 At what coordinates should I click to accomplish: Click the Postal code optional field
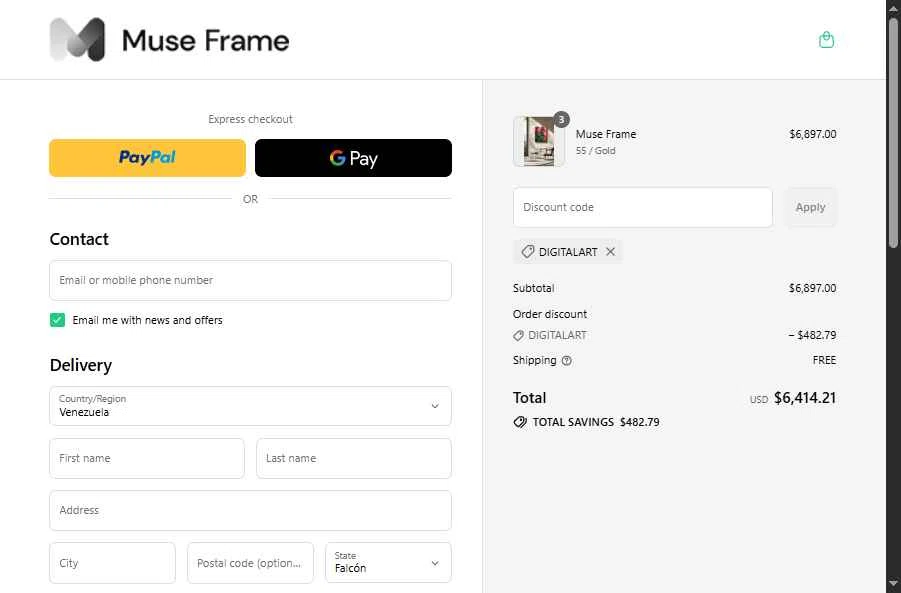tap(251, 563)
